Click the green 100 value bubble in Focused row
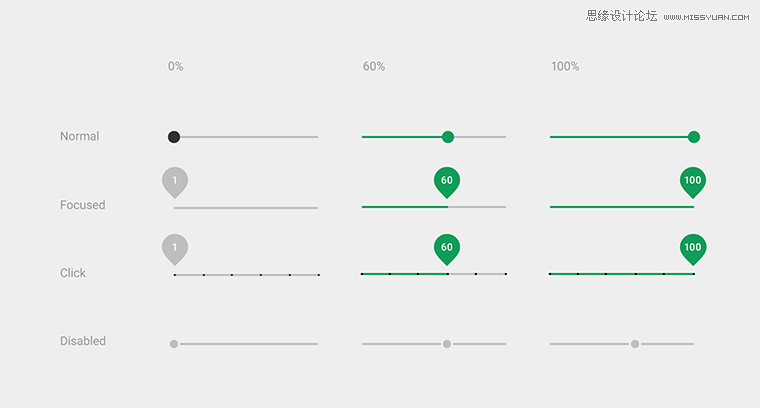Viewport: 760px width, 408px height. [x=693, y=183]
